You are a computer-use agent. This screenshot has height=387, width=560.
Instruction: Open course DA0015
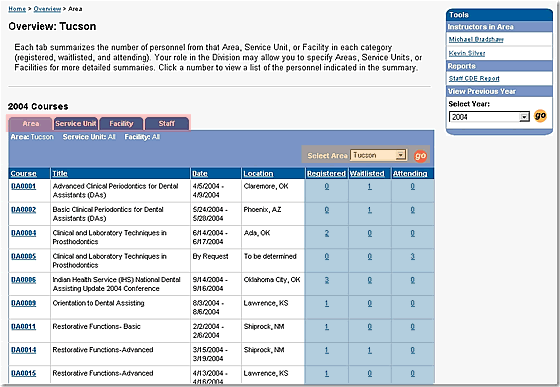(24, 373)
